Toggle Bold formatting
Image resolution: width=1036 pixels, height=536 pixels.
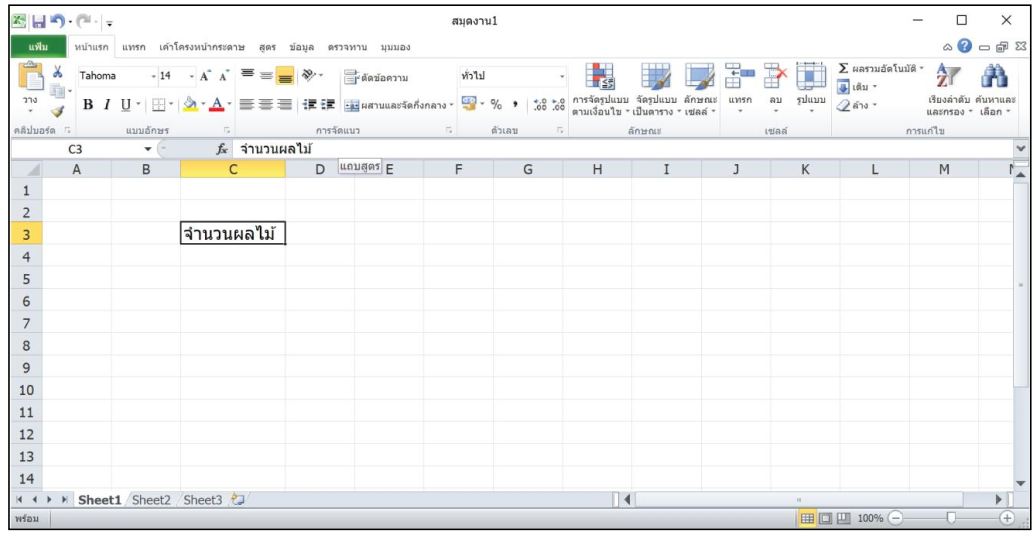click(88, 104)
